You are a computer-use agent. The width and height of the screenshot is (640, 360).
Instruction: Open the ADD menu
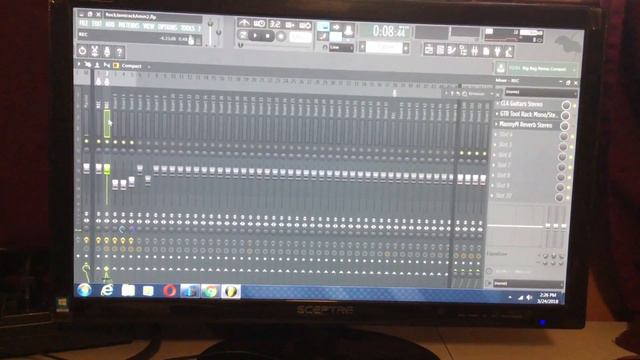tap(110, 25)
